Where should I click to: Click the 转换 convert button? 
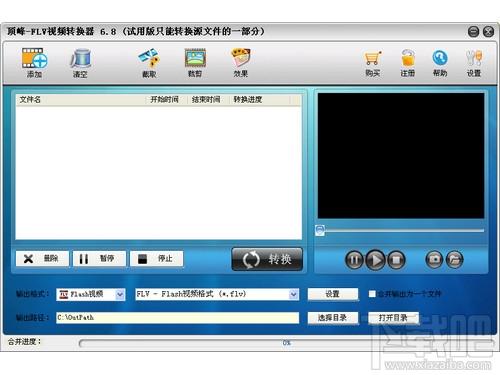(x=267, y=259)
